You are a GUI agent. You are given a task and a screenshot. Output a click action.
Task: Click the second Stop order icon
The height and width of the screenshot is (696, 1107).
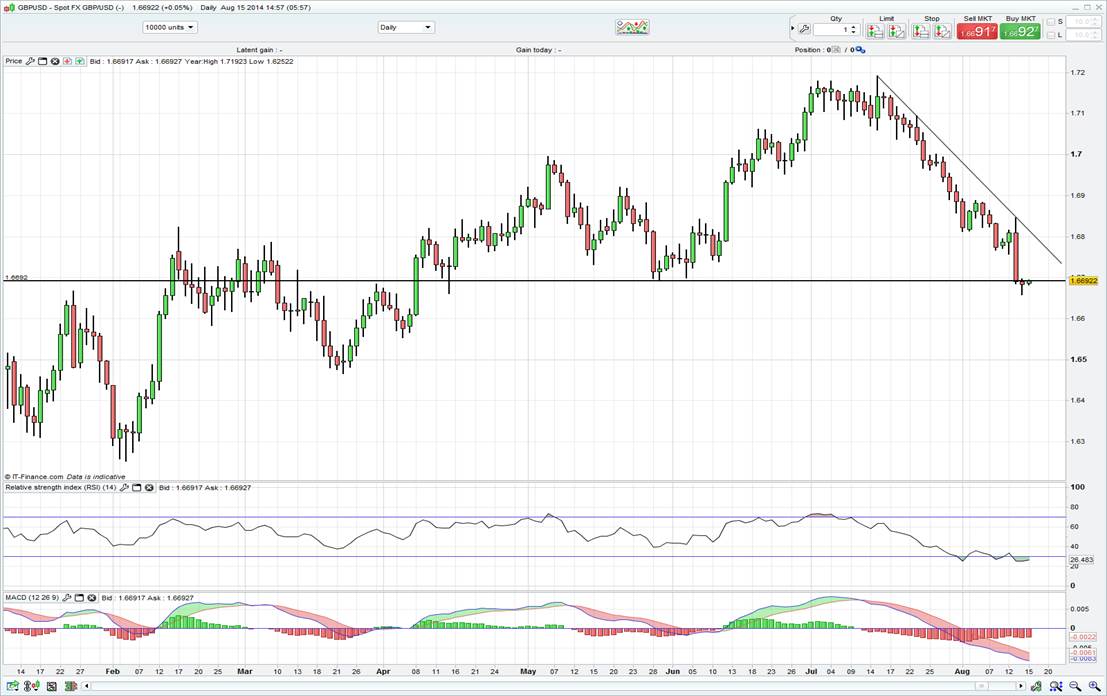[x=942, y=31]
